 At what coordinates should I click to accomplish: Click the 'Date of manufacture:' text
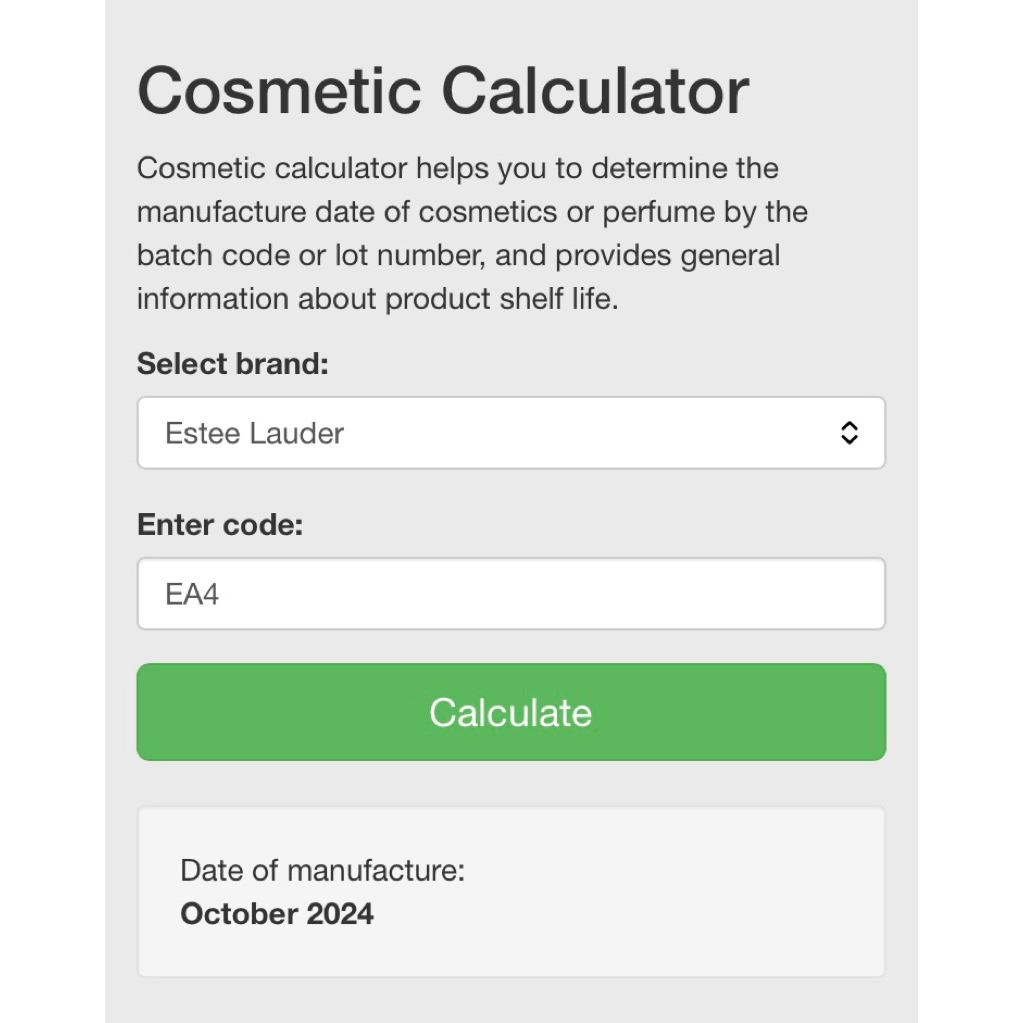[322, 870]
